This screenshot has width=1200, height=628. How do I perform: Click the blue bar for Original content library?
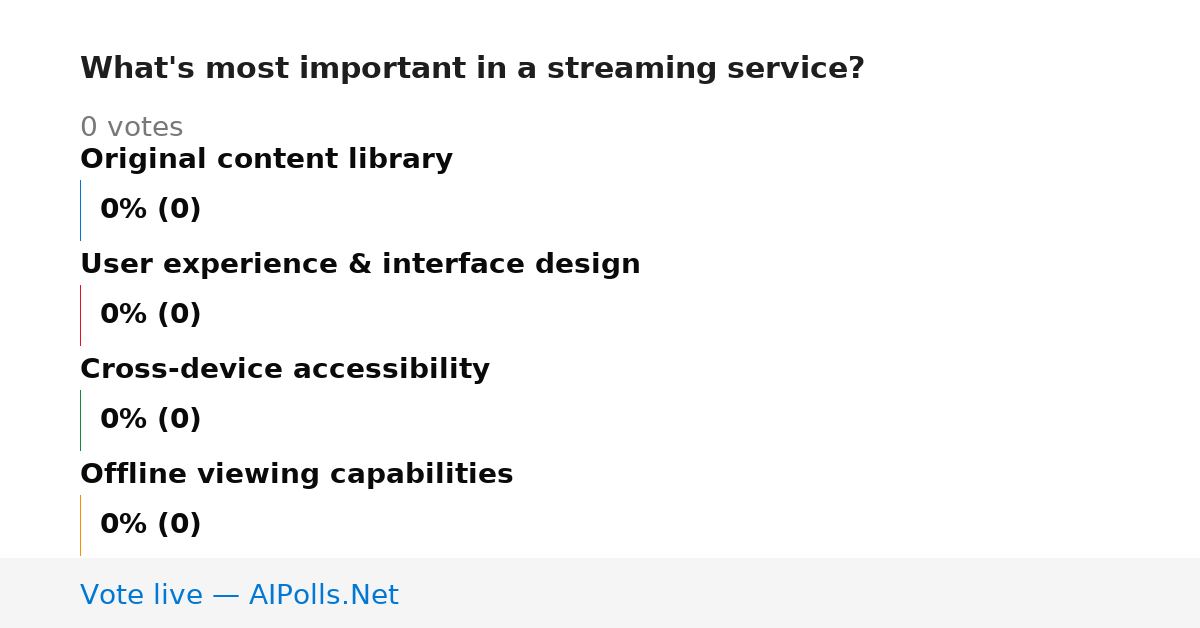[x=80, y=210]
